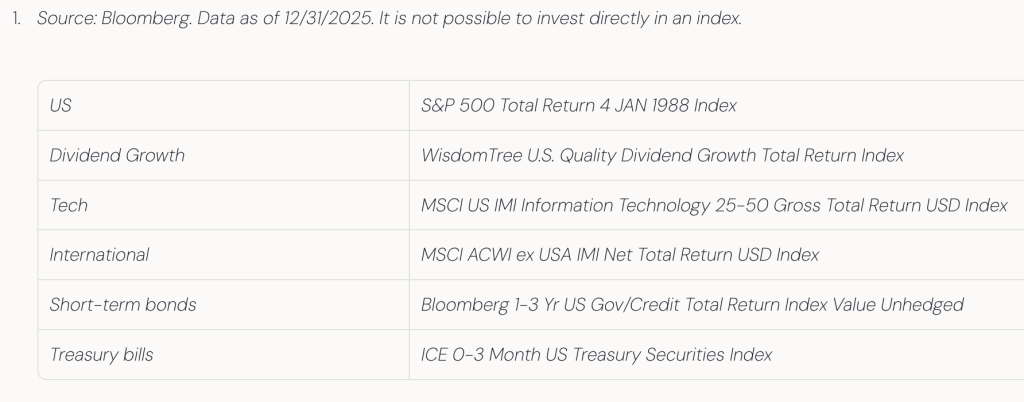Select the "Dividend Growth" table cell
Image resolution: width=1024 pixels, height=402 pixels.
pyautogui.click(x=117, y=155)
